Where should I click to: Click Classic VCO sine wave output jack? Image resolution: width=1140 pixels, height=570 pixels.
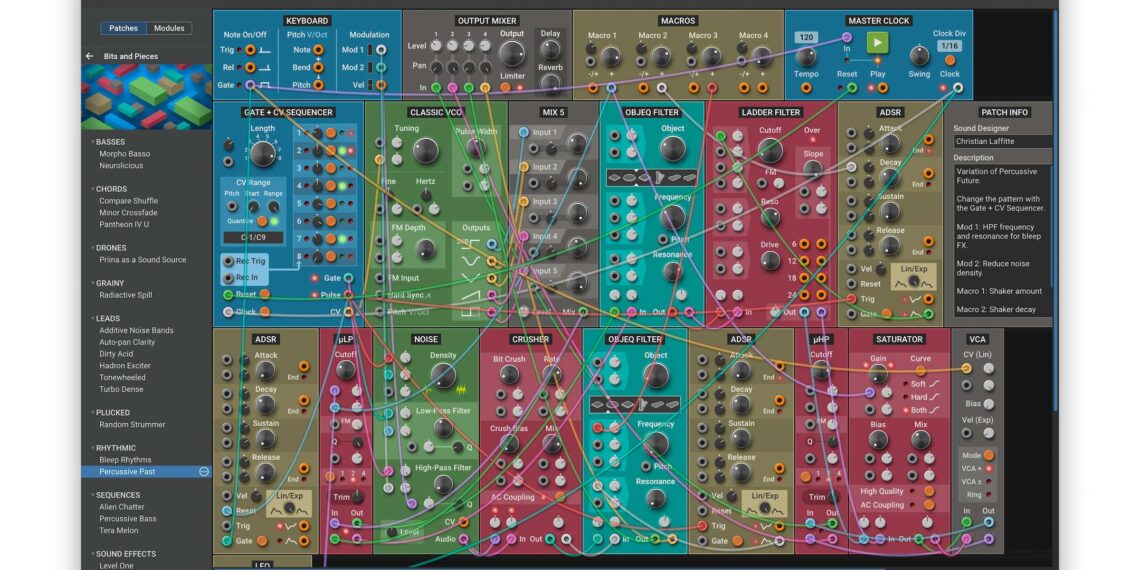point(492,261)
